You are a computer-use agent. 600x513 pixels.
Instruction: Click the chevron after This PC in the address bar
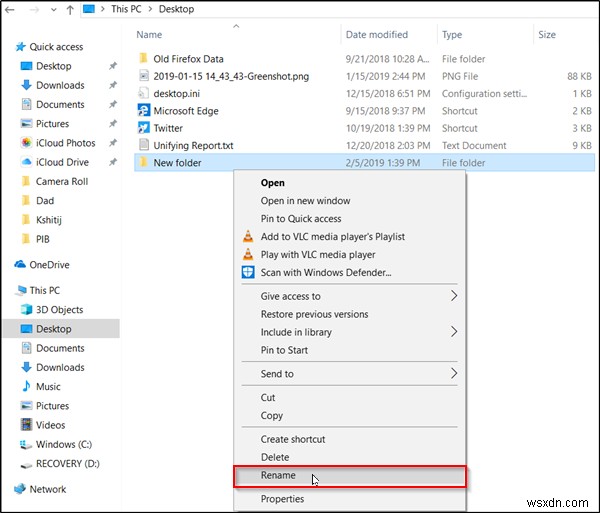click(150, 9)
